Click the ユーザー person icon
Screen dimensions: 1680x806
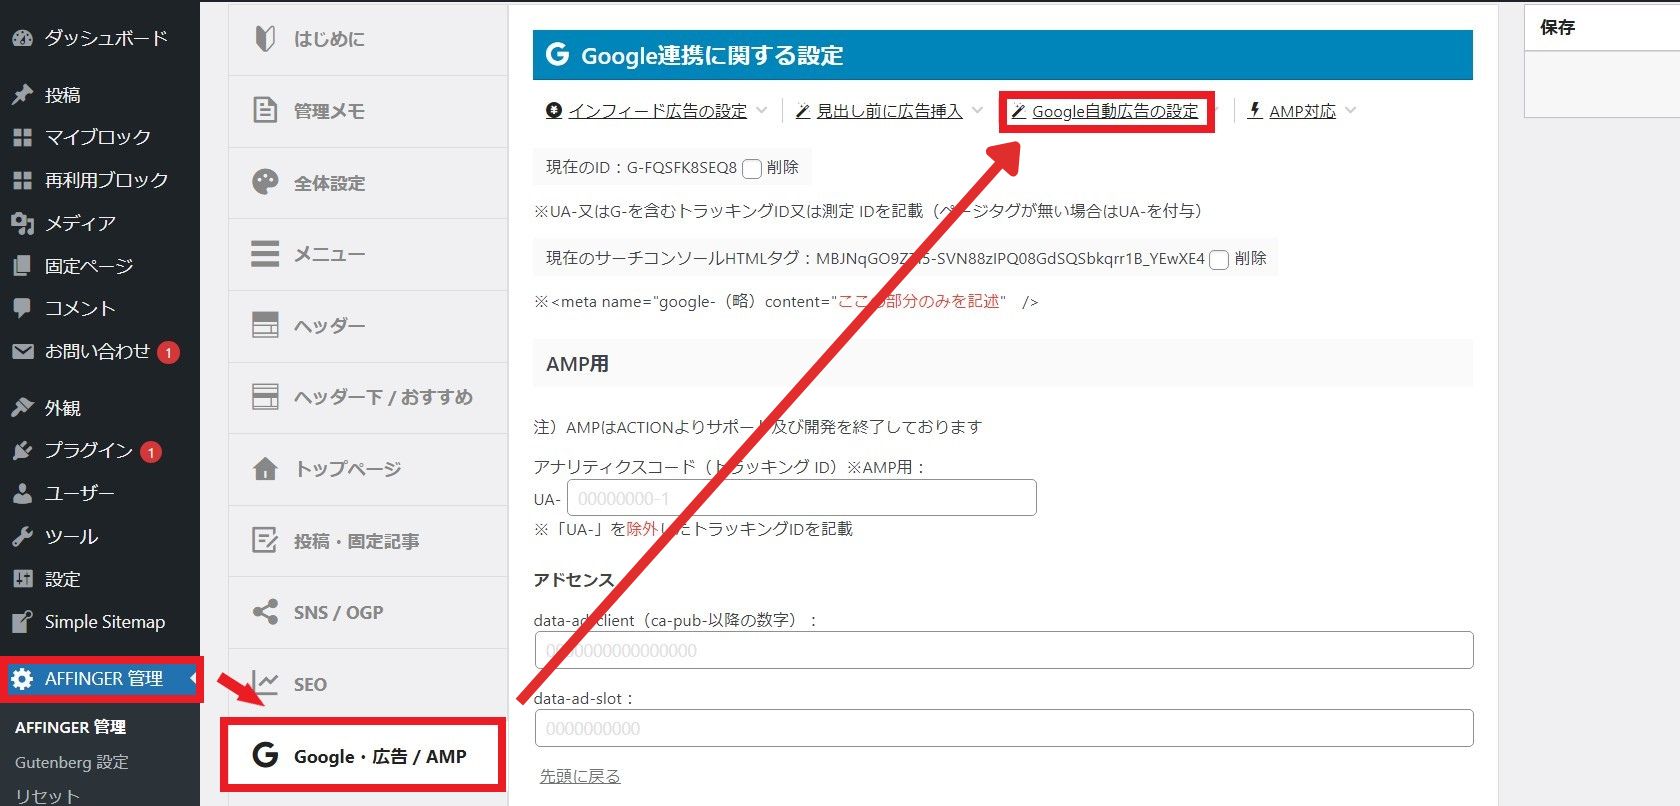pos(22,494)
